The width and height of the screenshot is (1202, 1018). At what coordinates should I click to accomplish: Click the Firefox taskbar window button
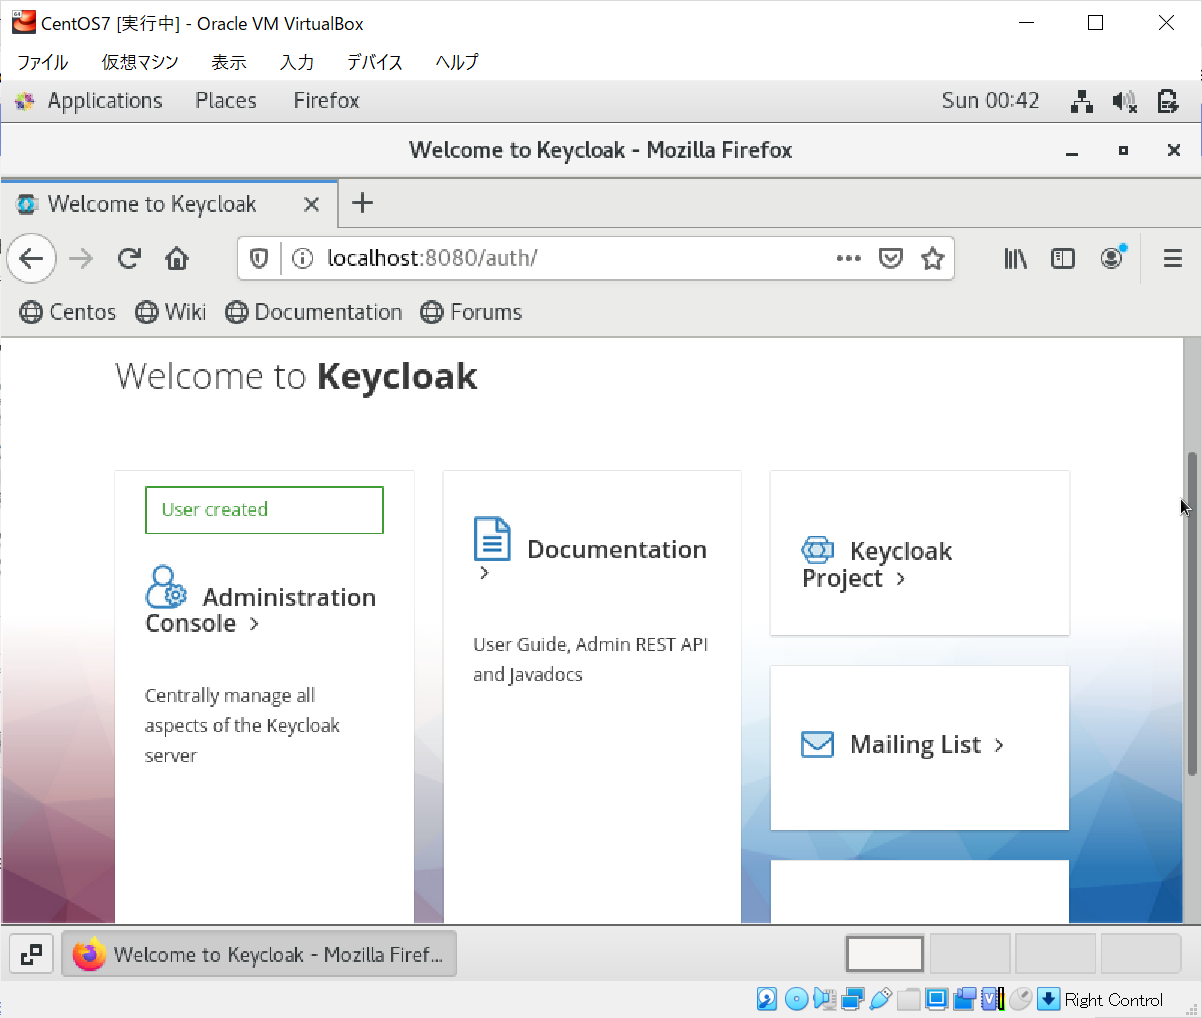[x=259, y=955]
